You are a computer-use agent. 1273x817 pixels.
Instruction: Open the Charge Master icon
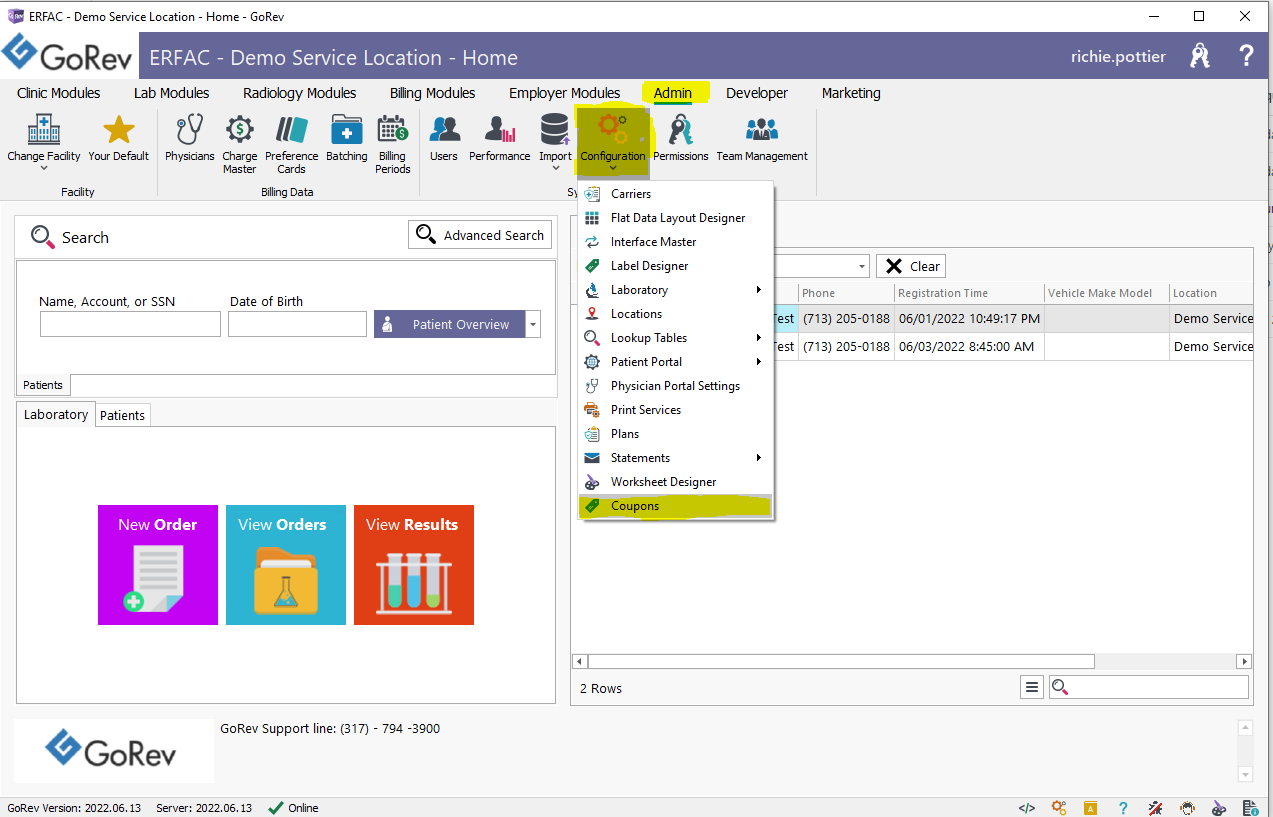coord(240,145)
